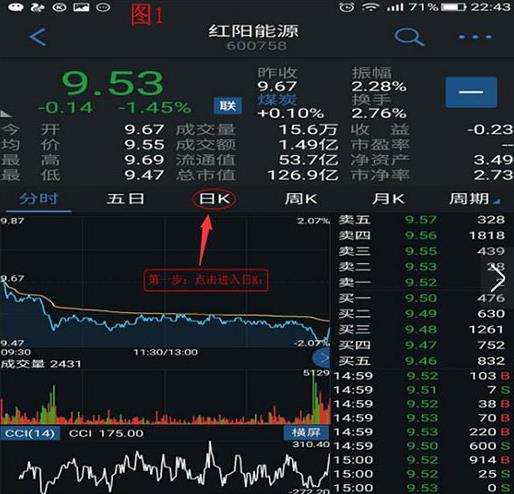Open the stock search magnifier
This screenshot has height=494, width=514.
(x=409, y=37)
